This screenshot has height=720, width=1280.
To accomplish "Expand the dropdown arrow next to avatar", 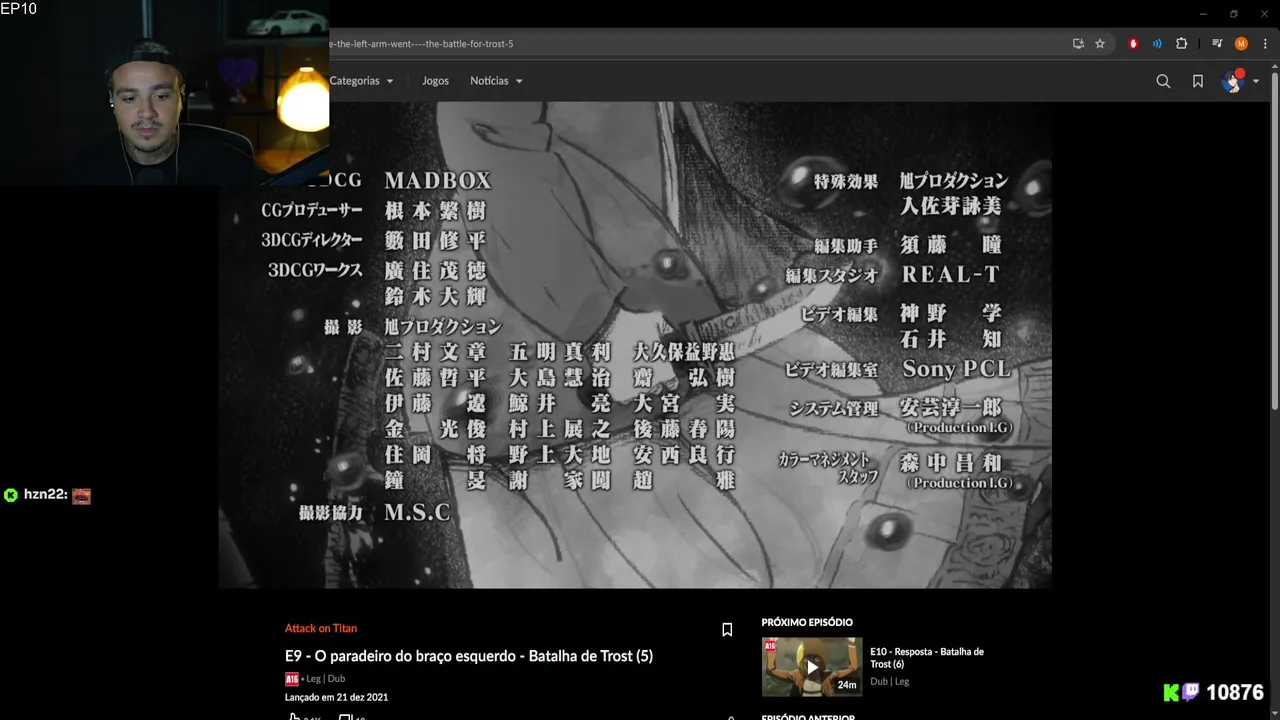I will coord(1256,82).
